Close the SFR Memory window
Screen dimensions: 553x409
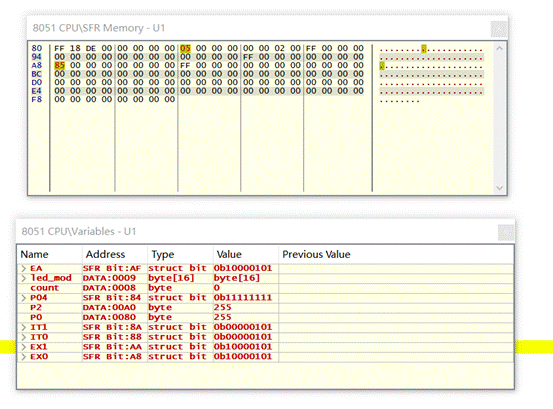coord(499,29)
